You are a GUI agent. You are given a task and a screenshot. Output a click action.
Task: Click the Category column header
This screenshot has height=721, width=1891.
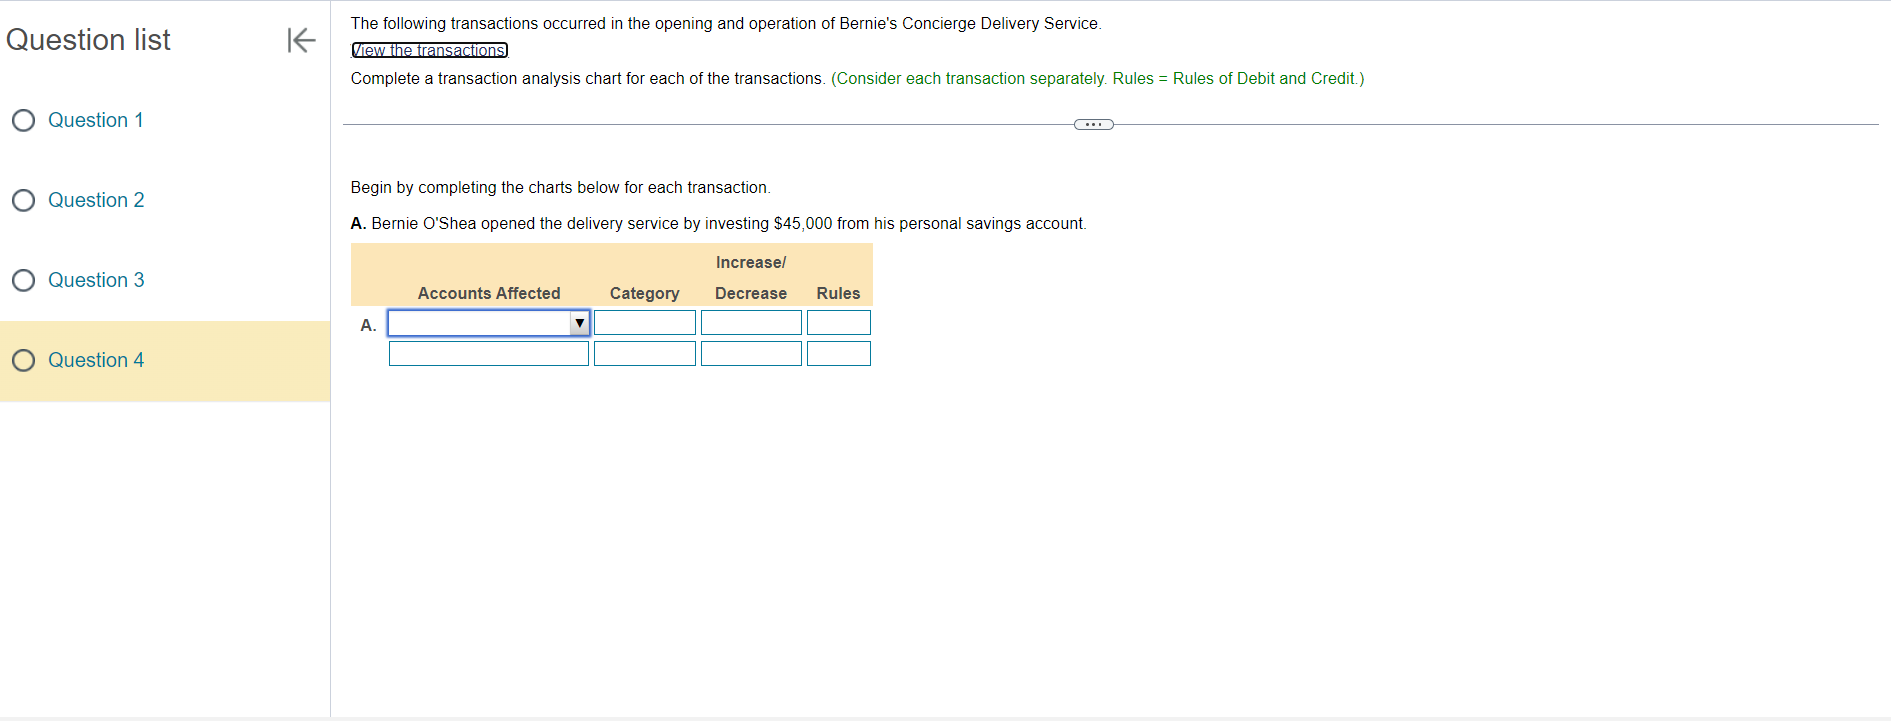pos(645,293)
